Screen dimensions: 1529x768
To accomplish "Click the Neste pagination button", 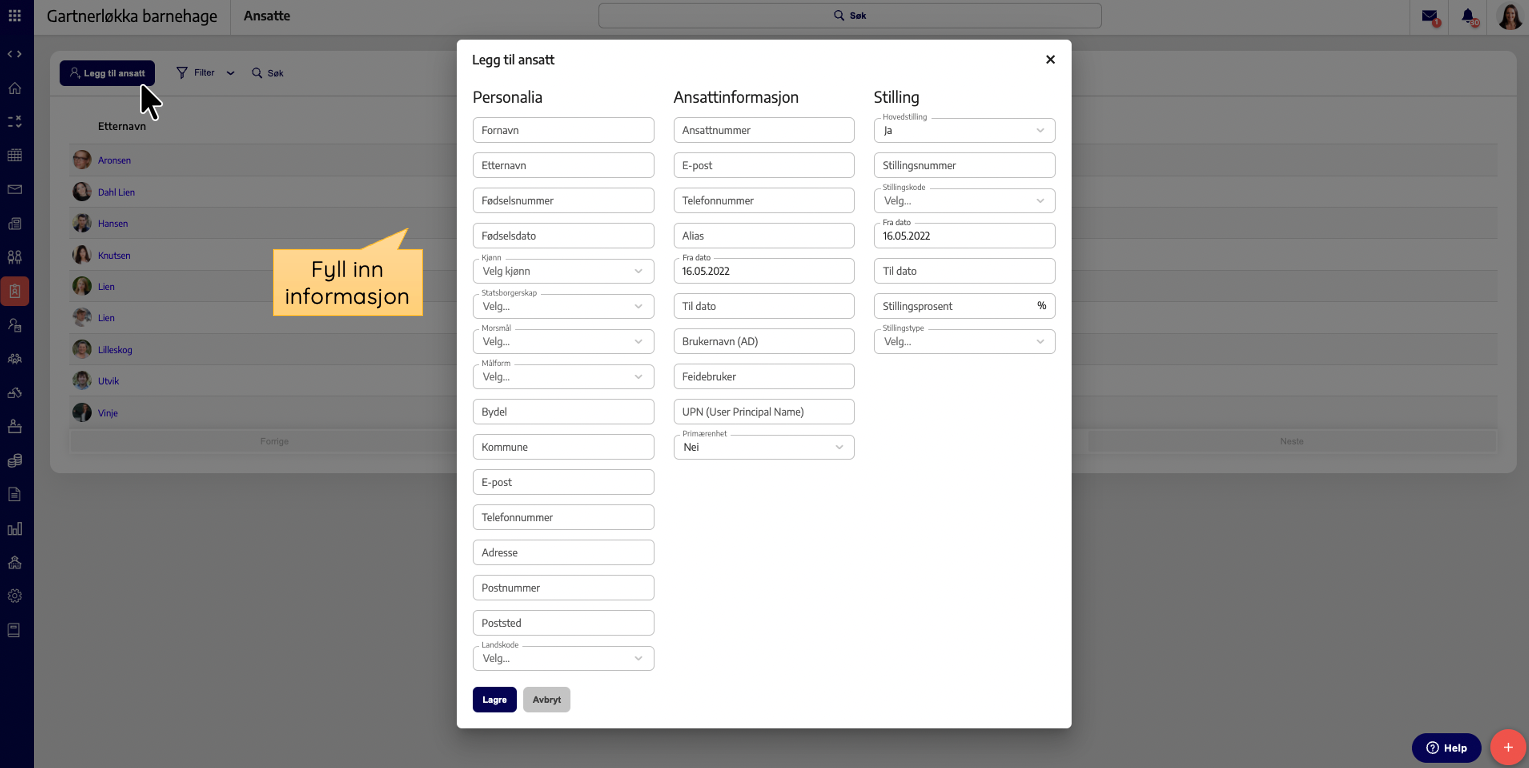I will click(1291, 441).
